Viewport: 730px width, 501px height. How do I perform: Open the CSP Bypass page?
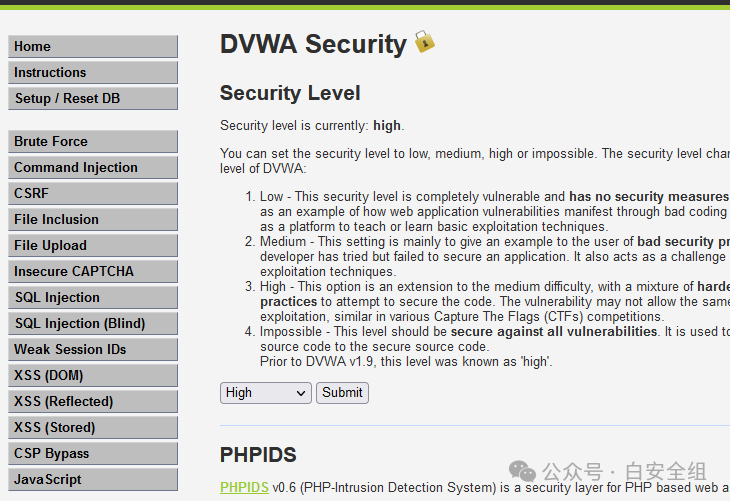pyautogui.click(x=93, y=454)
